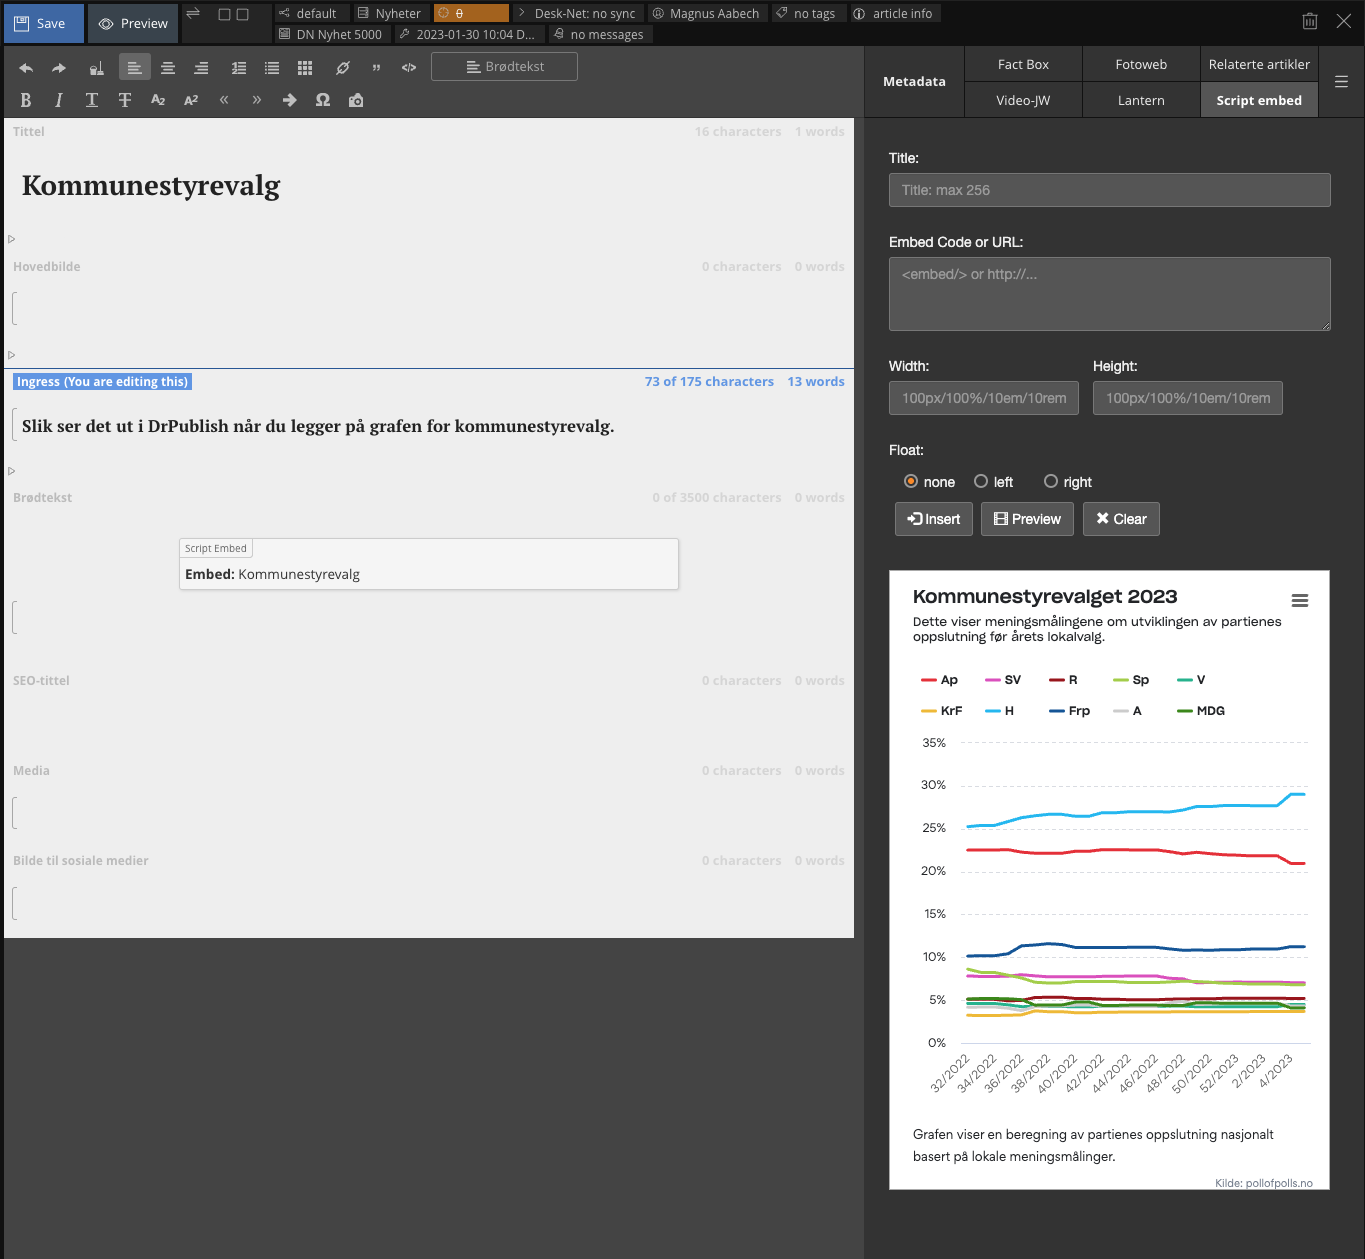This screenshot has width=1365, height=1259.
Task: Toggle the Ap series in chart legend
Action: coord(939,680)
